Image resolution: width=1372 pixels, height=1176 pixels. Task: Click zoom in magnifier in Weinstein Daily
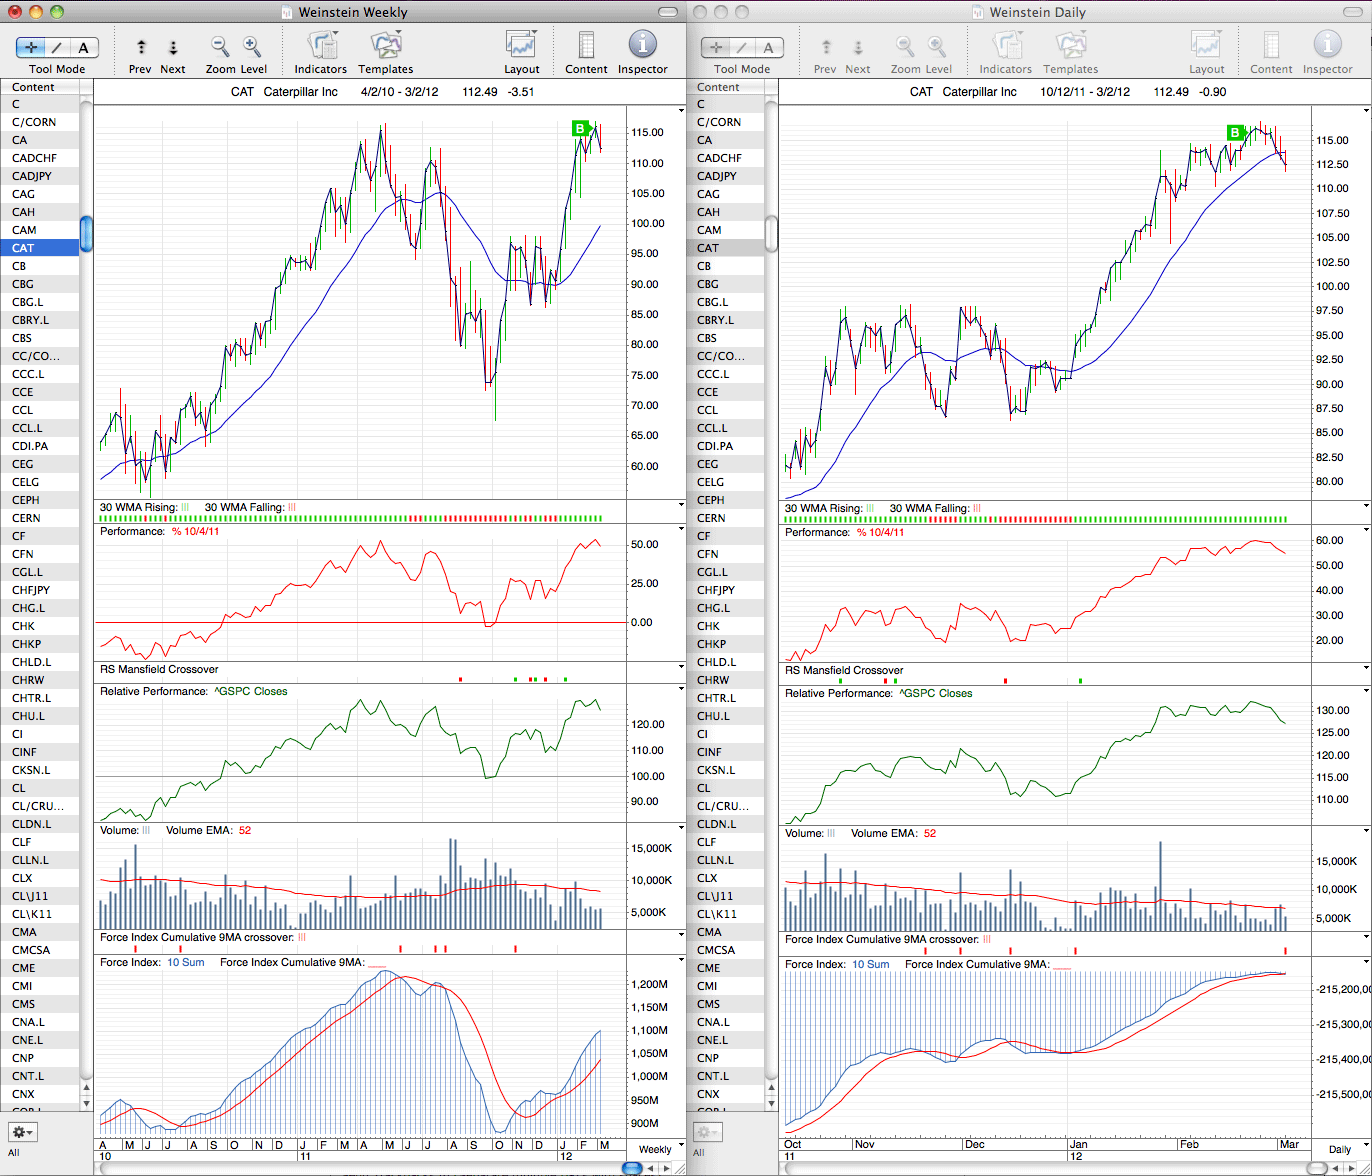937,46
